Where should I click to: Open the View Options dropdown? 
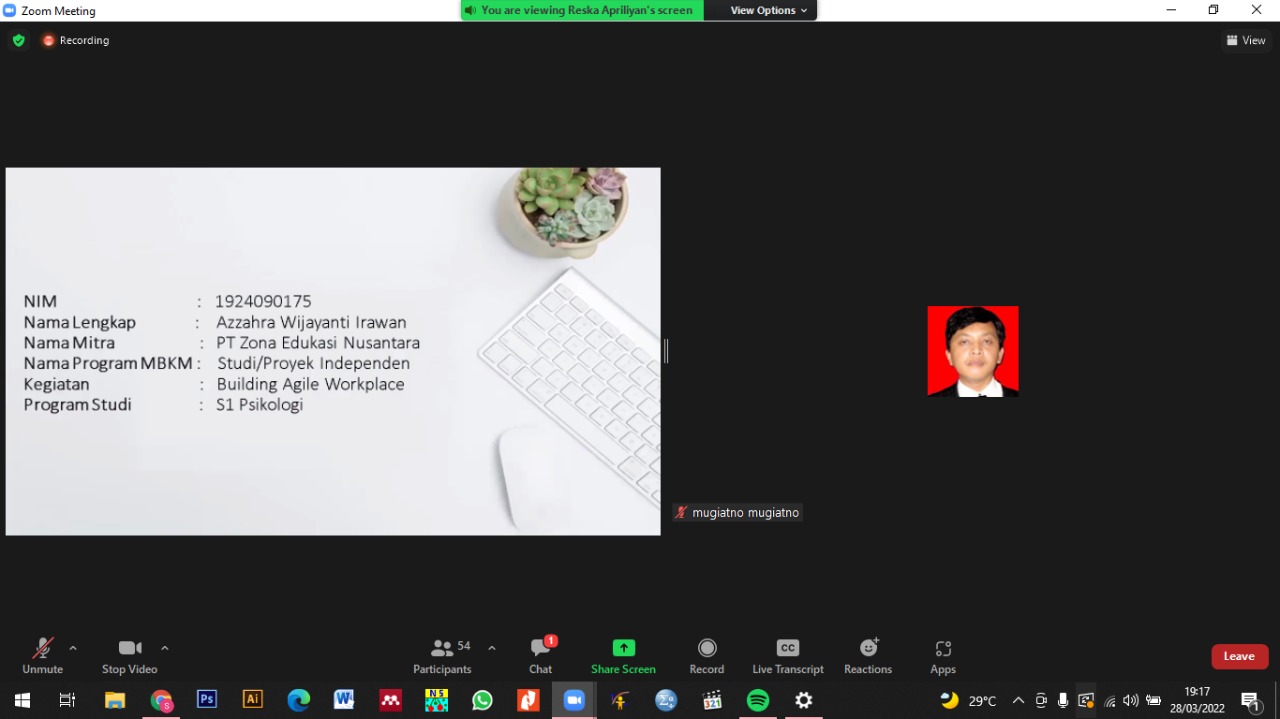[x=768, y=10]
